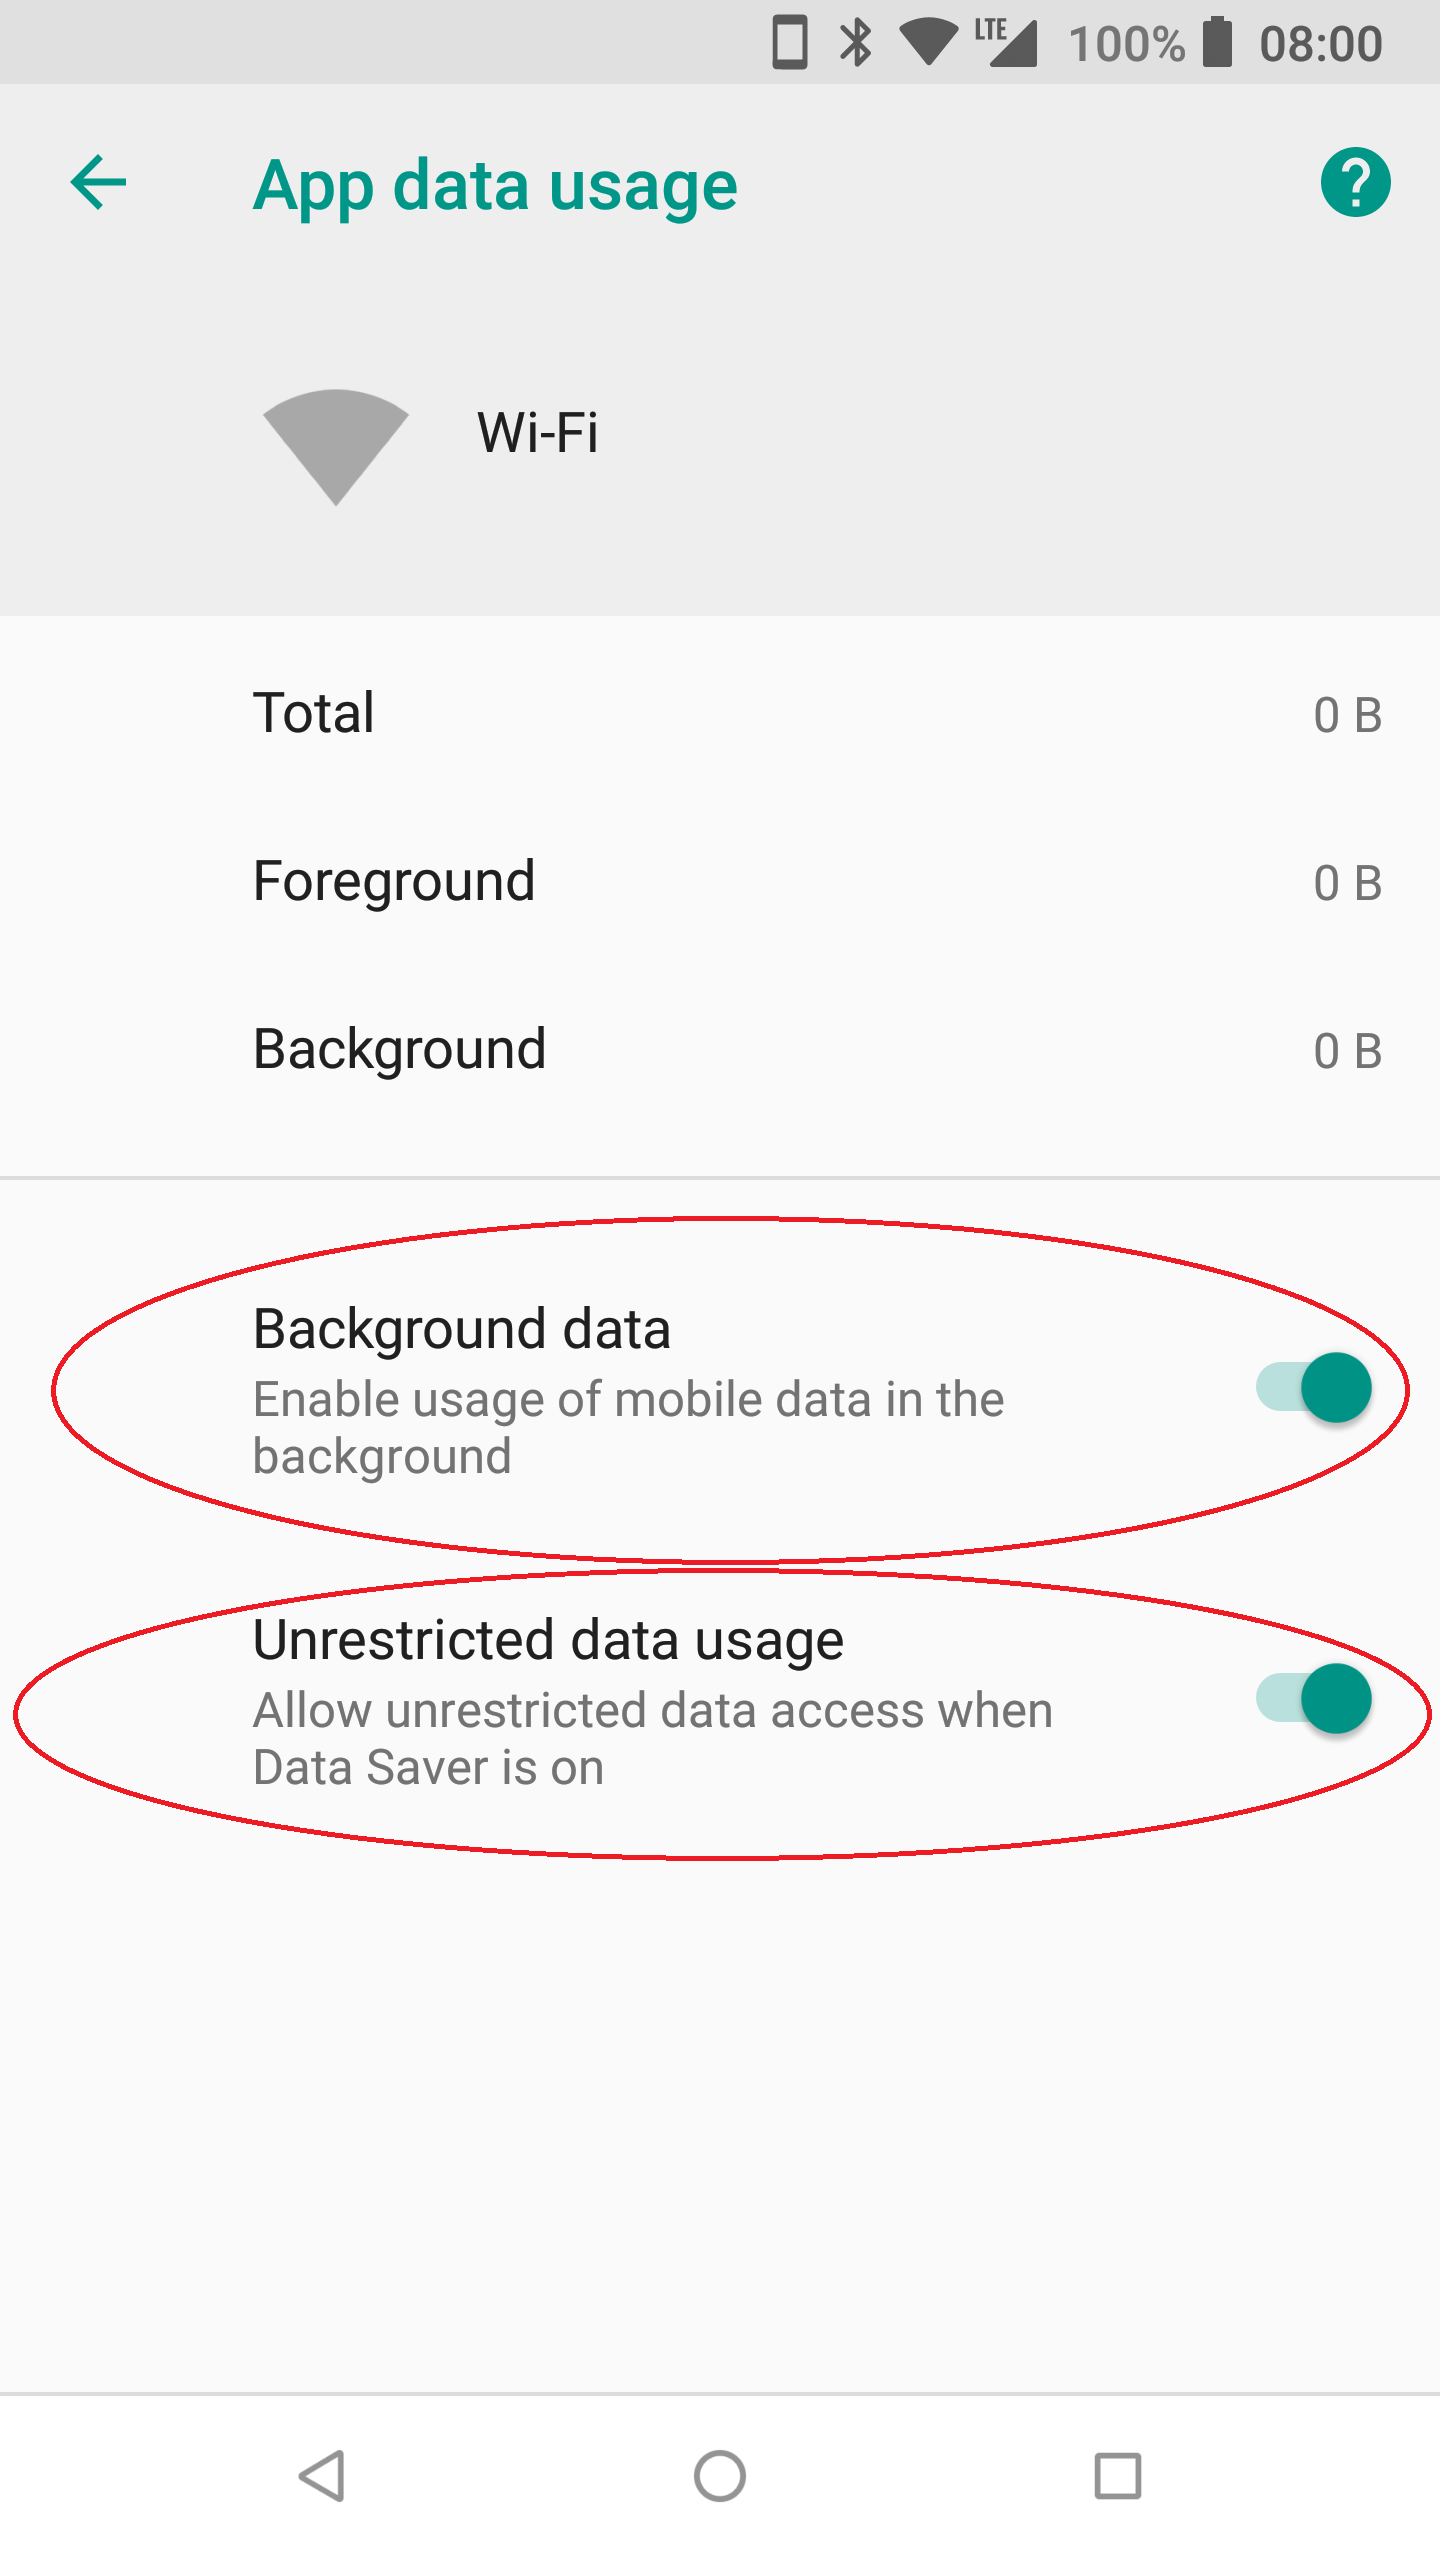Tap the LTE signal strength icon
This screenshot has width=1440, height=2560.
(x=1007, y=43)
